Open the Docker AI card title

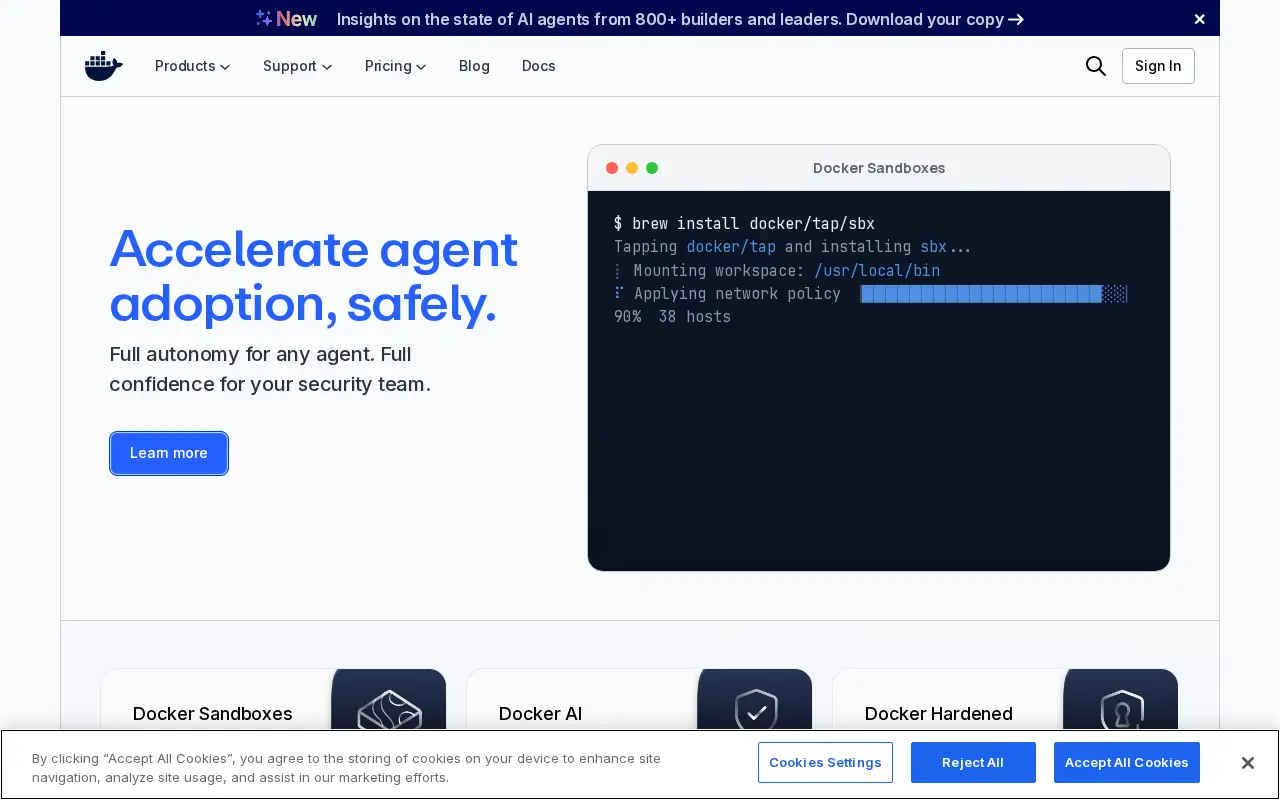(540, 714)
